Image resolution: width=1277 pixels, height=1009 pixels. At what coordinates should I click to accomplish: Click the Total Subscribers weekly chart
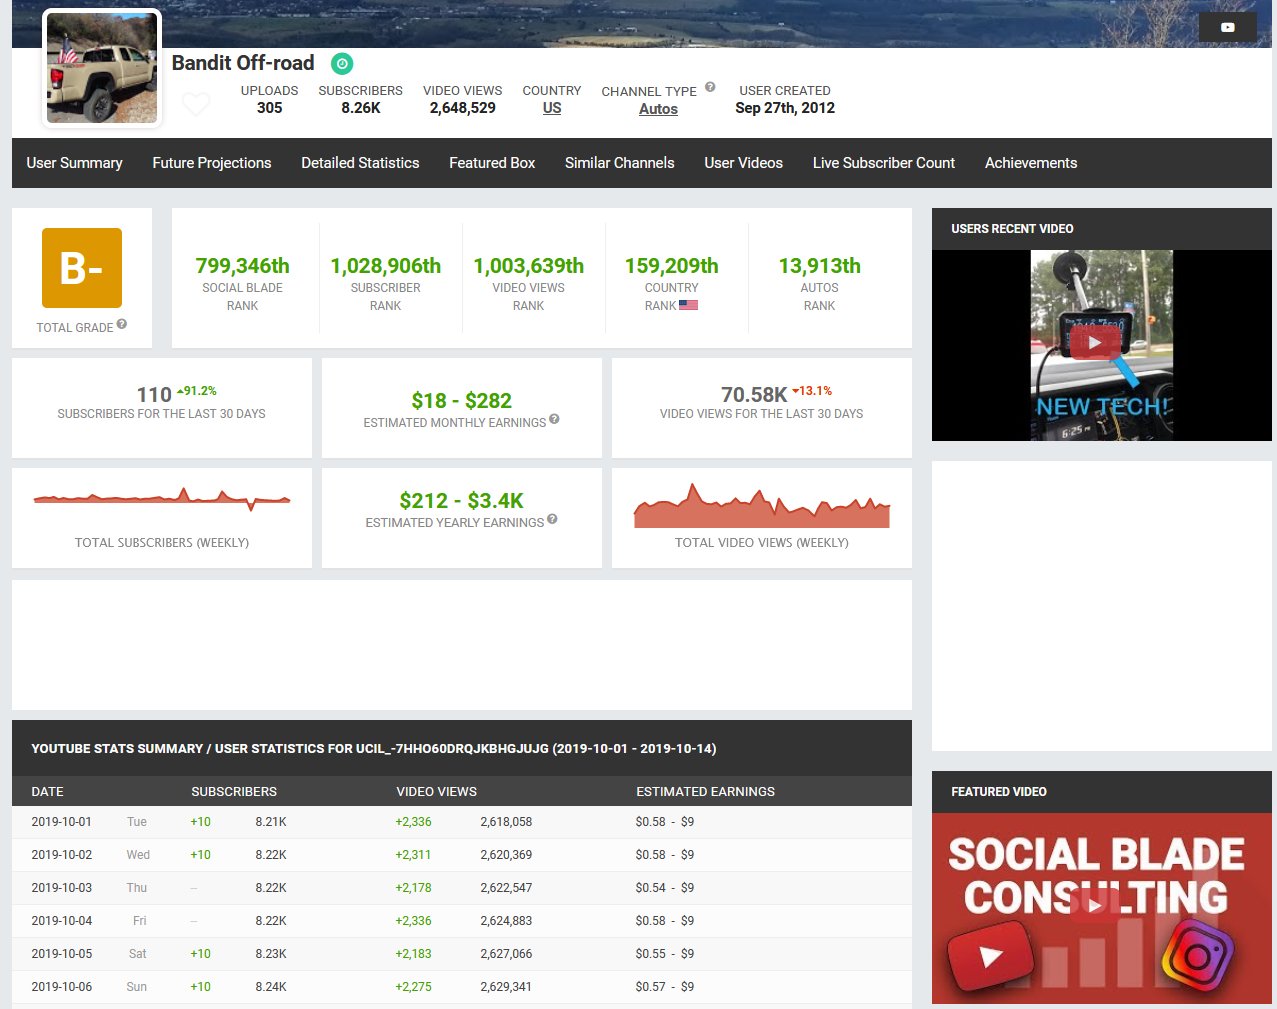(162, 498)
